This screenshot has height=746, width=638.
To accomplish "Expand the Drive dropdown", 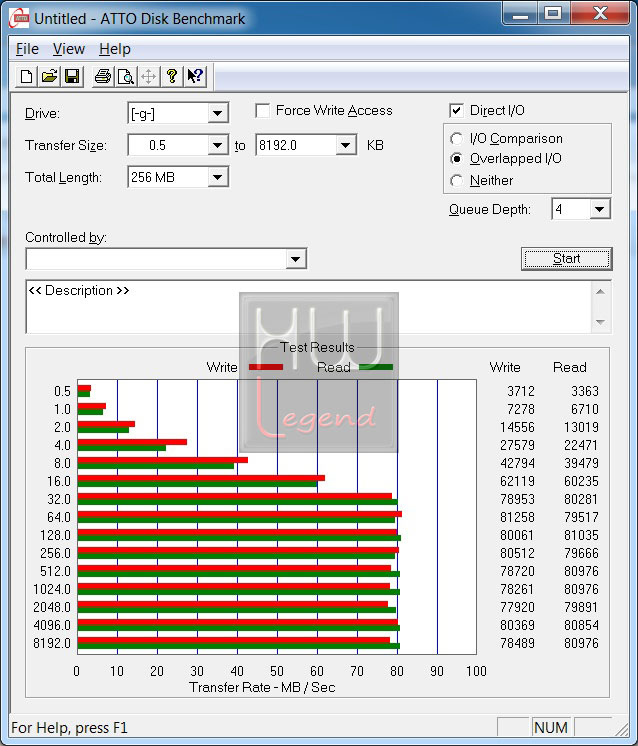I will 217,114.
